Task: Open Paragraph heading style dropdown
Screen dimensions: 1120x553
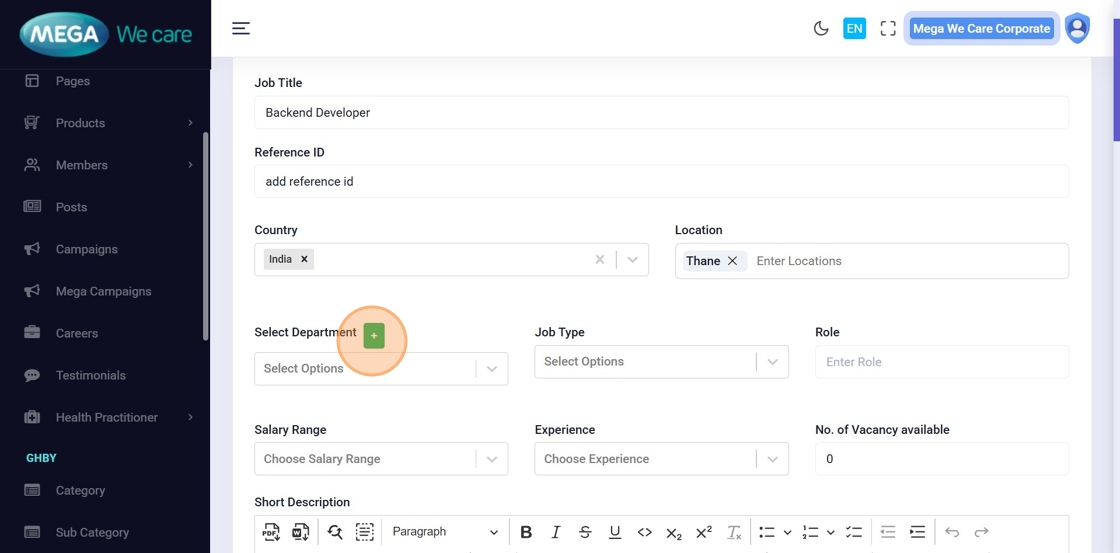Action: pyautogui.click(x=444, y=532)
